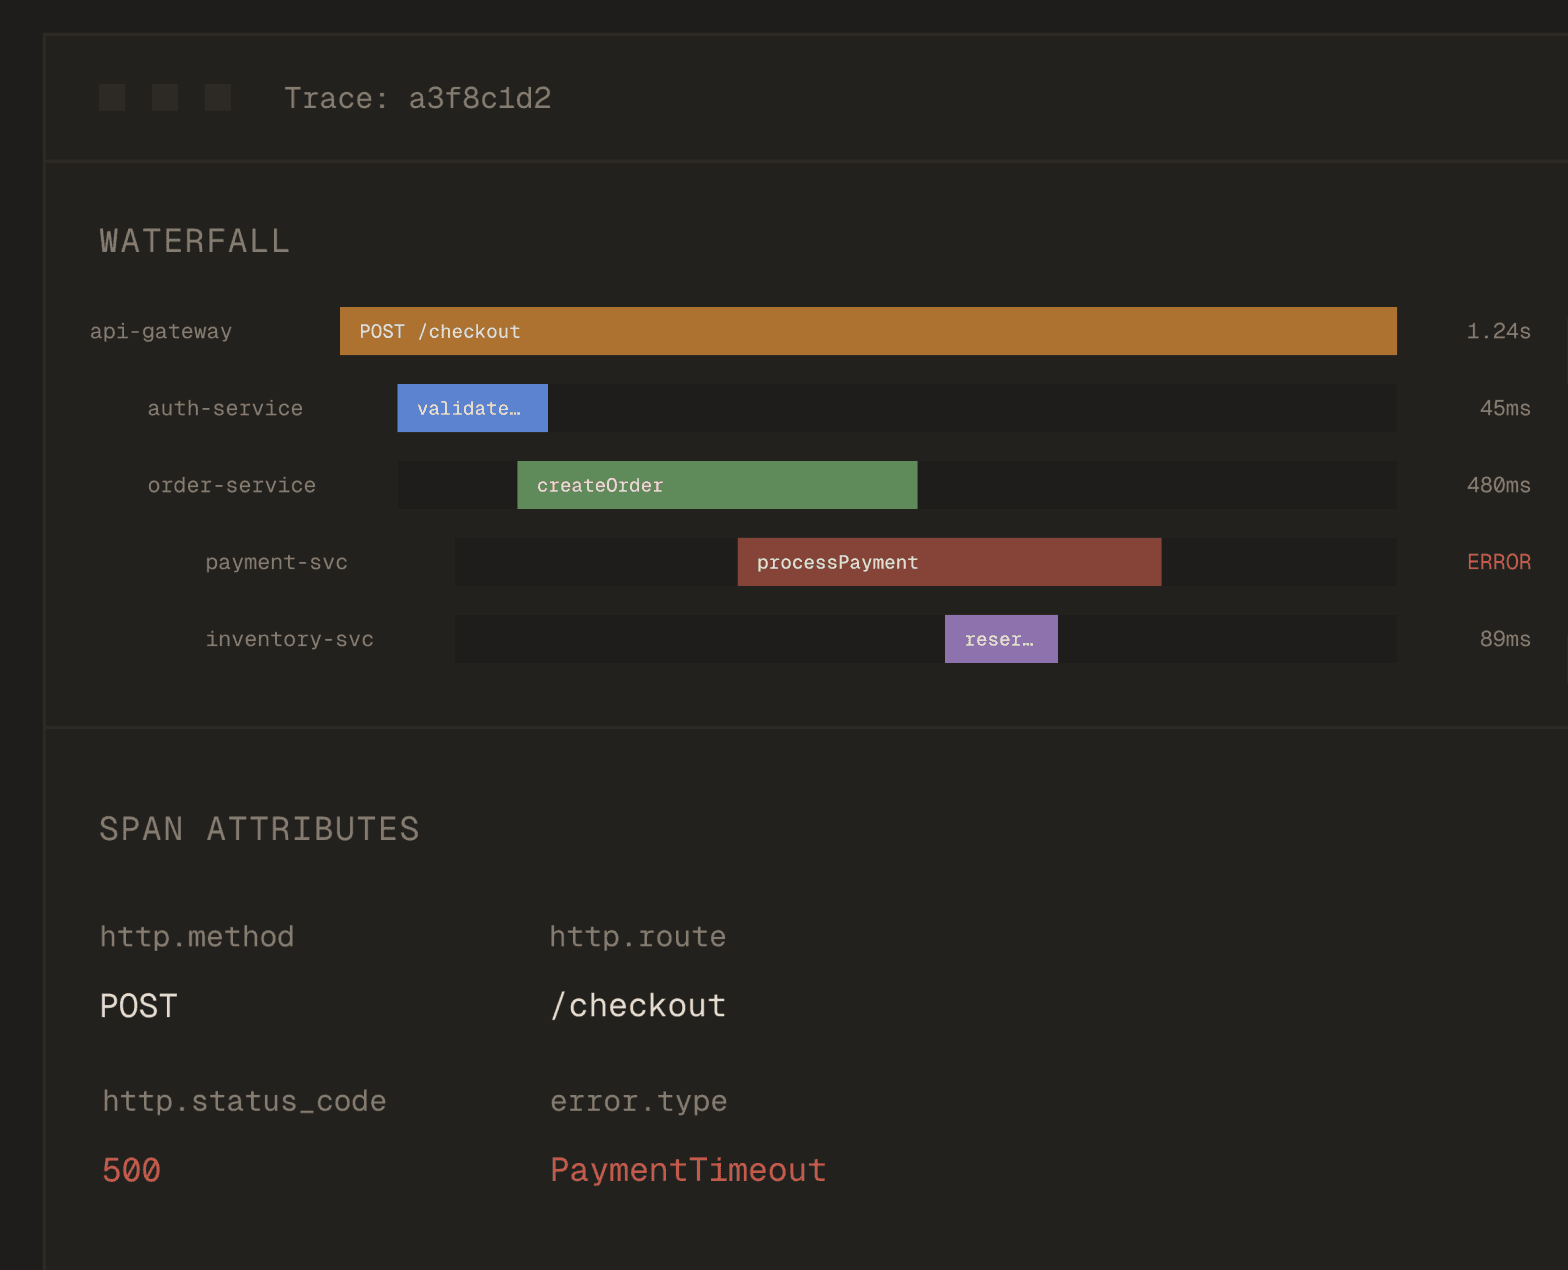
Task: Select the payment-svc row label
Action: pos(276,562)
